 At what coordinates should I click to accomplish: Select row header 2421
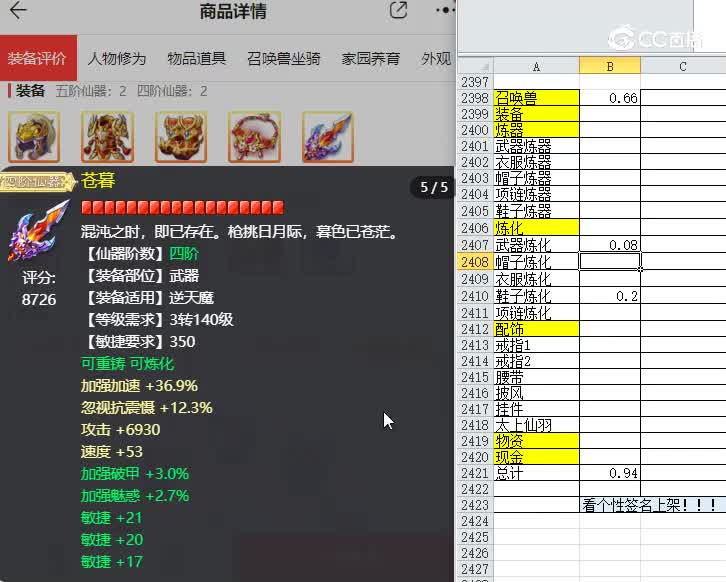(x=476, y=473)
